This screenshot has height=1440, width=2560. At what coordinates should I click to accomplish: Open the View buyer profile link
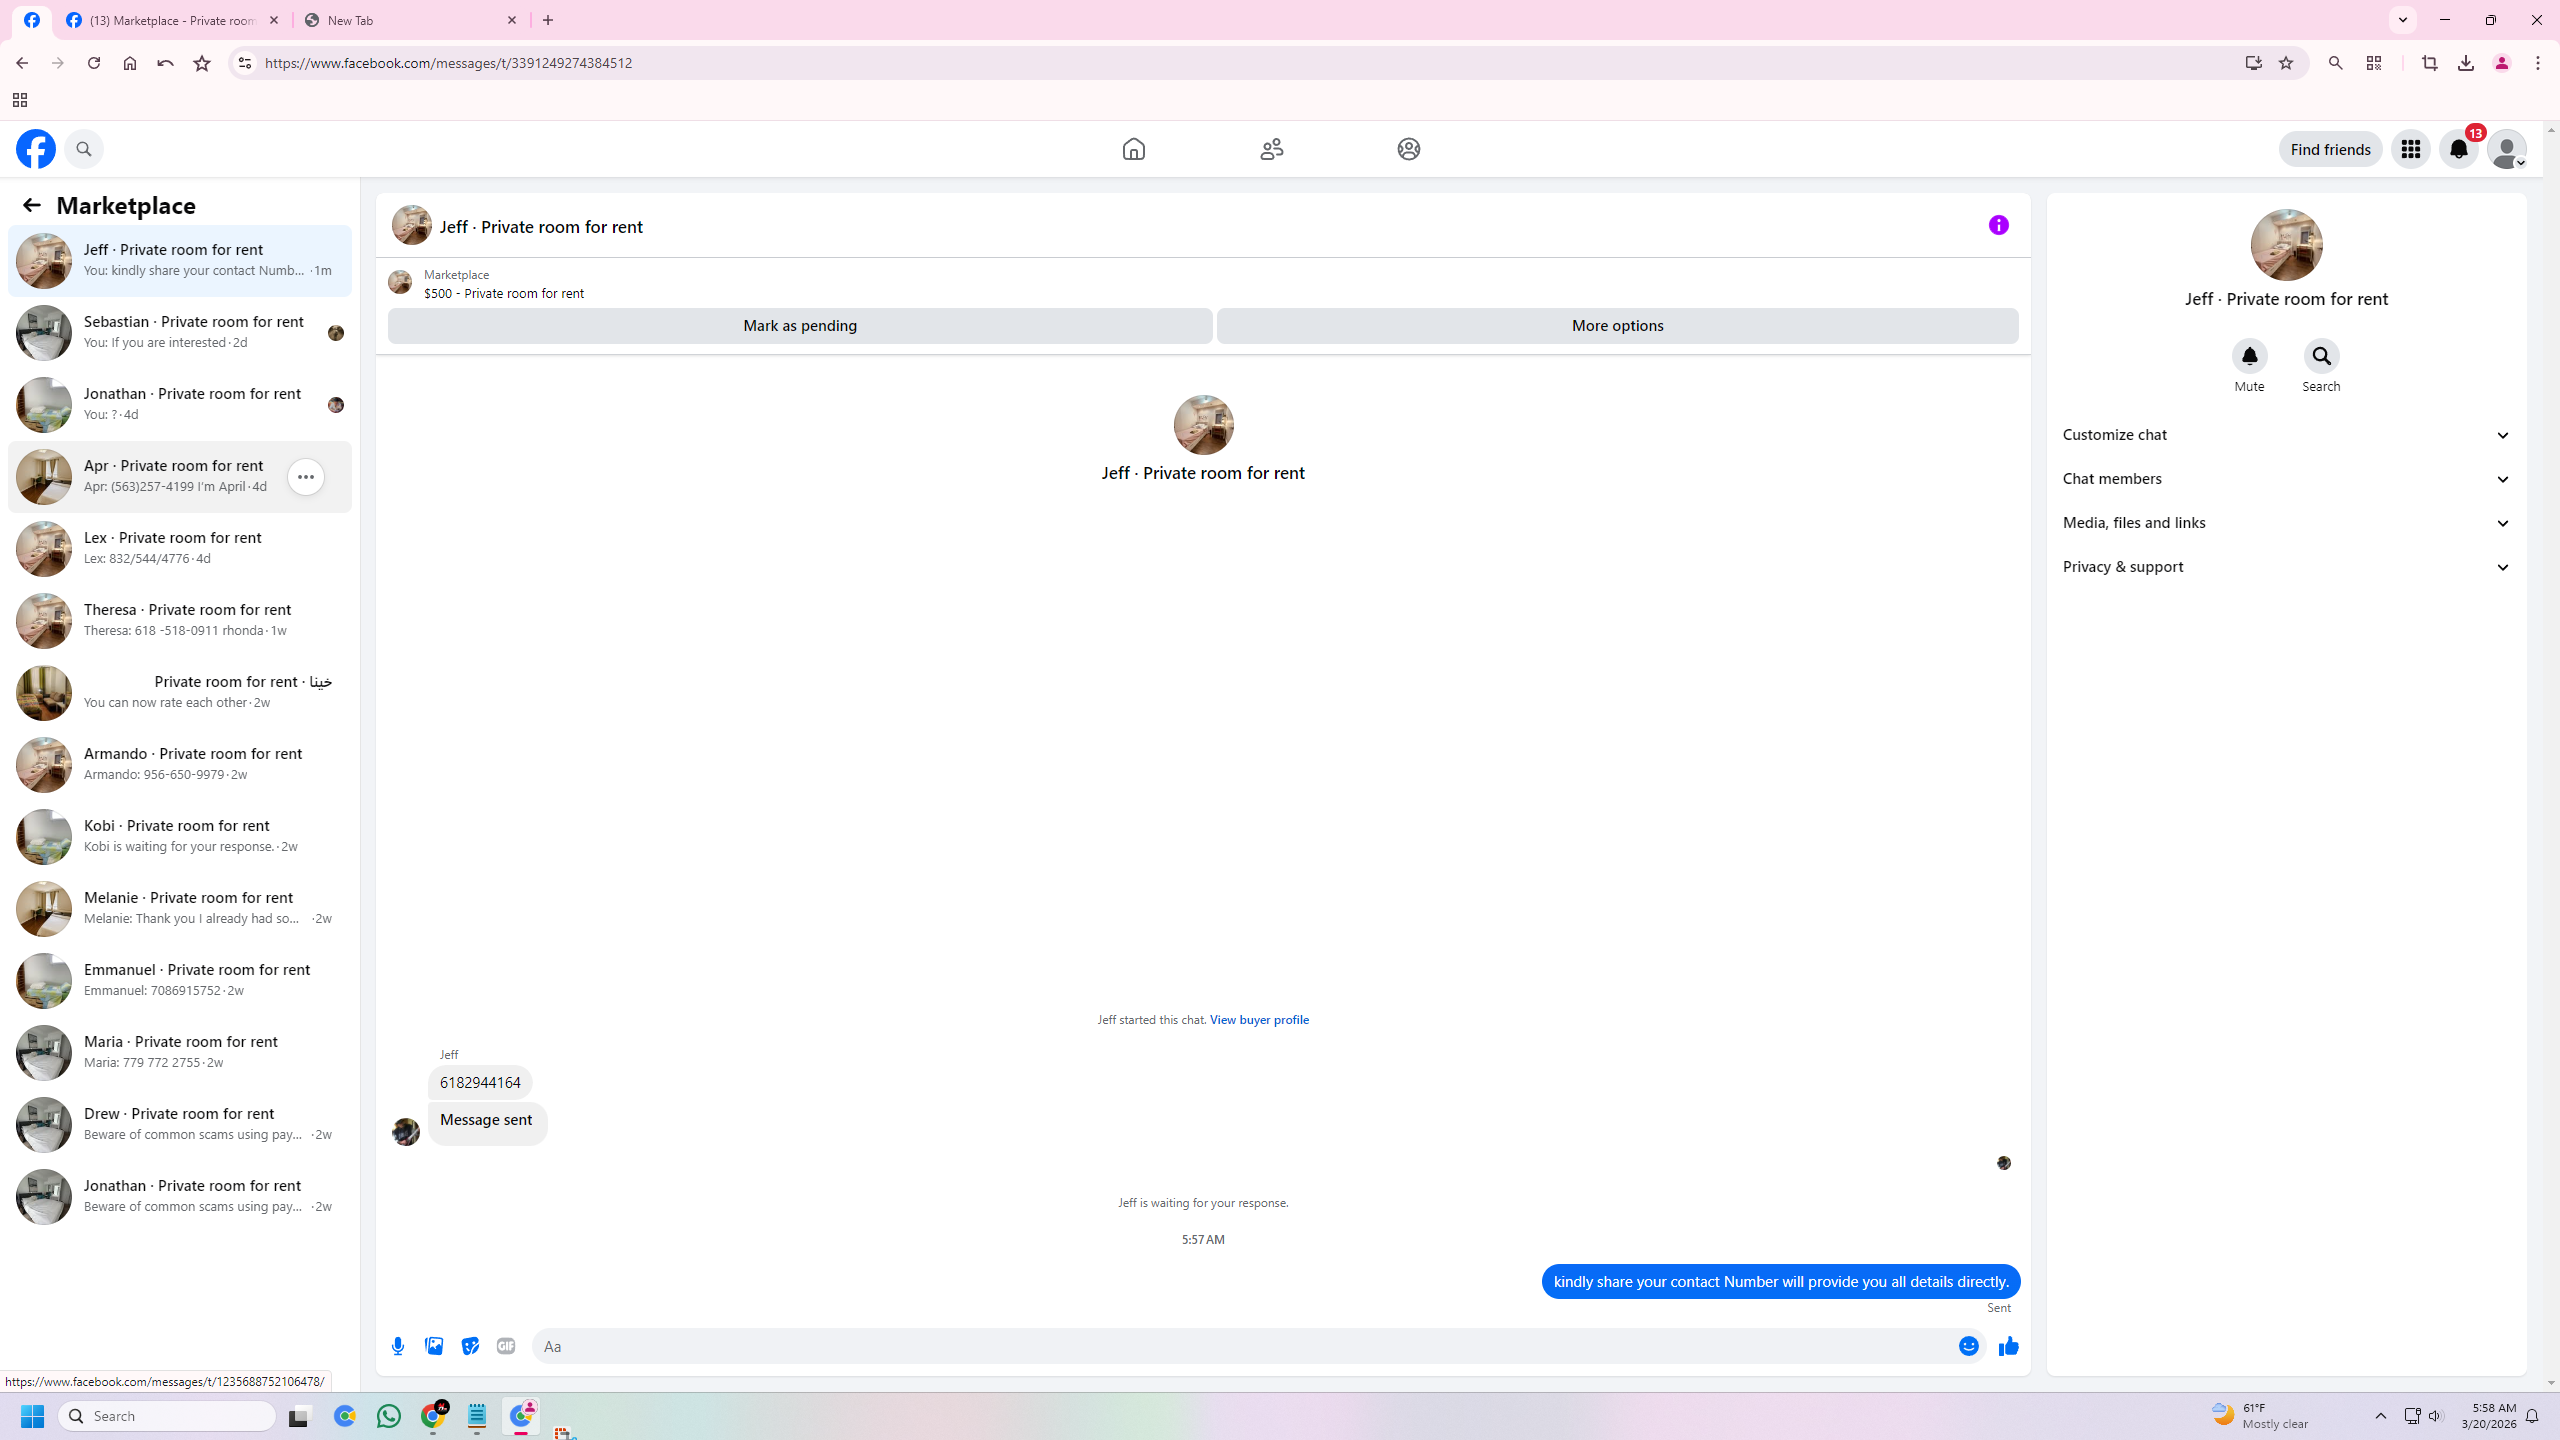click(1259, 1019)
